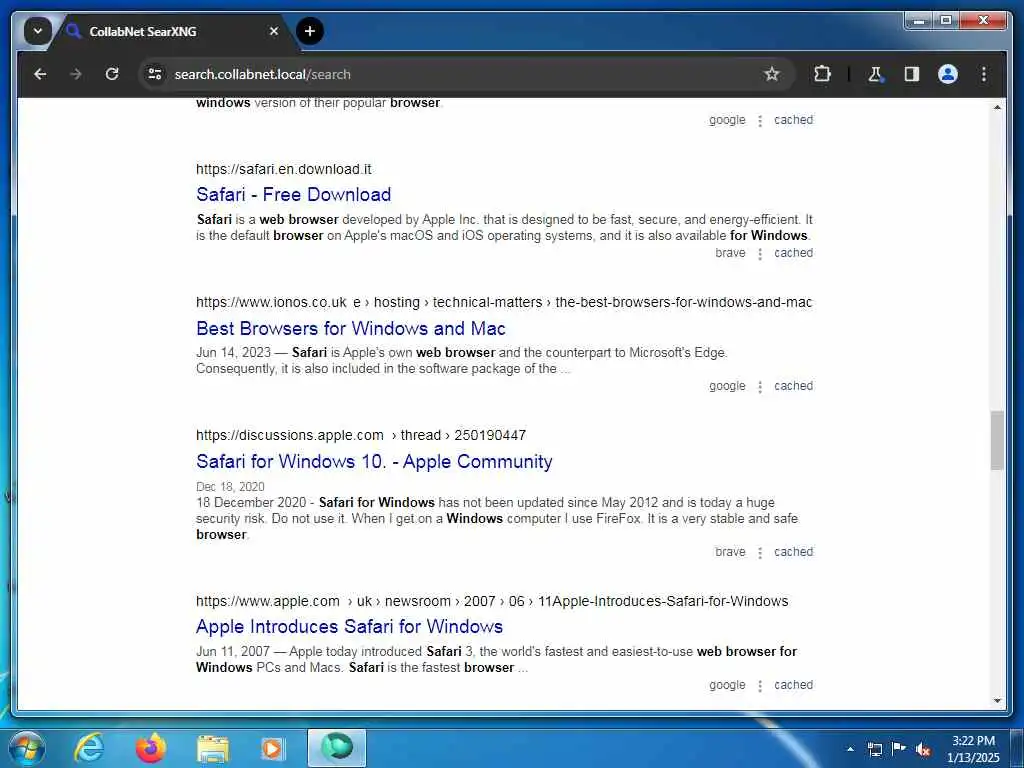The height and width of the screenshot is (768, 1024).
Task: Click the safari.en.download.it URL text
Action: tap(283, 169)
